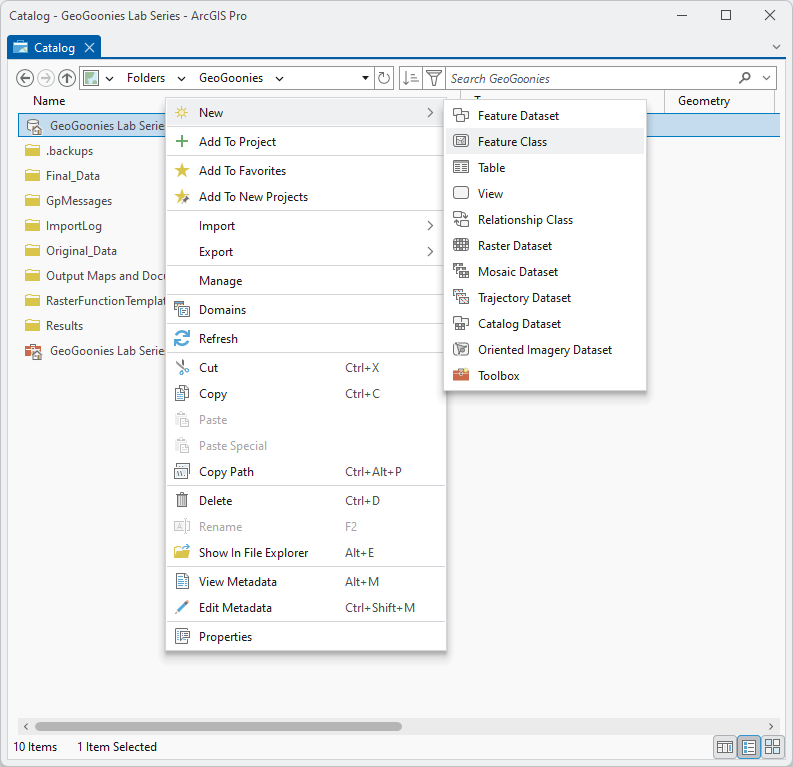The image size is (793, 767).
Task: Expand the GeoGoonies path dropdown
Action: click(279, 78)
